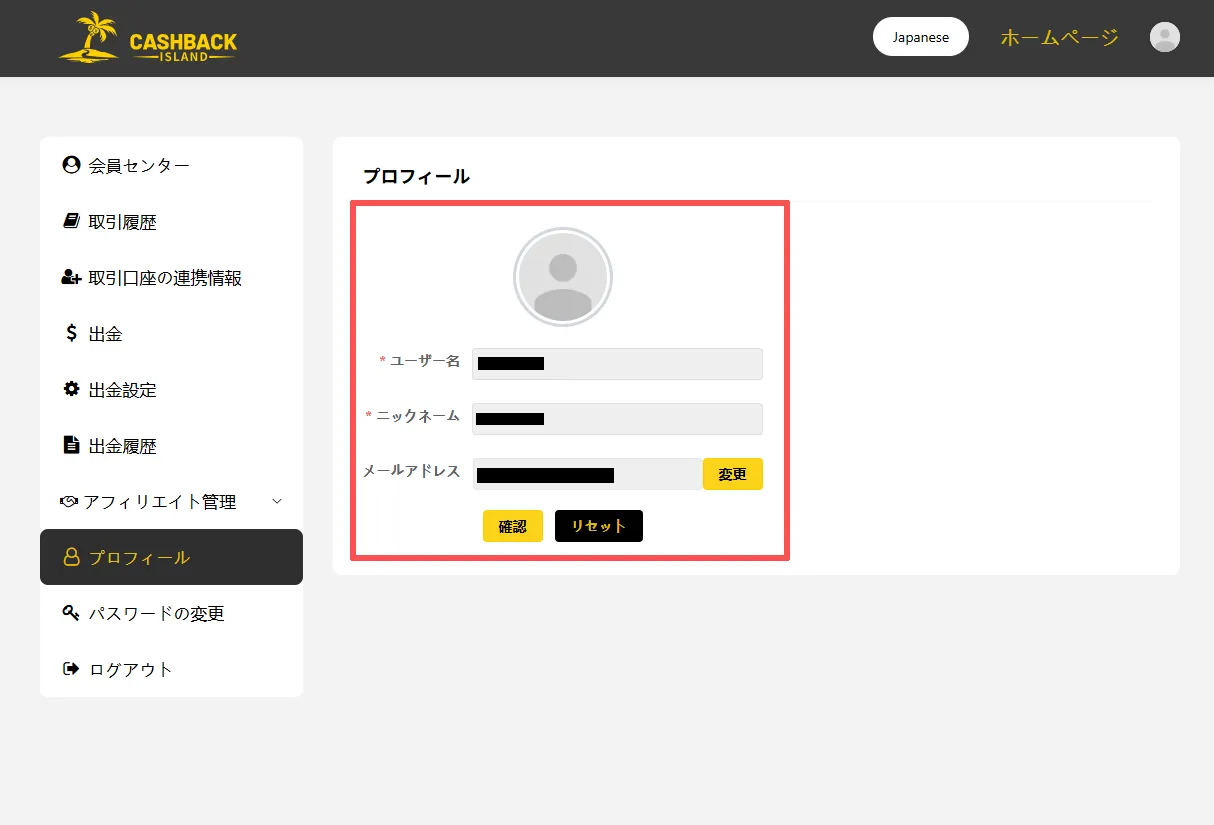This screenshot has height=825, width=1214.
Task: Click the document icon for 出金履歴
Action: coord(71,445)
